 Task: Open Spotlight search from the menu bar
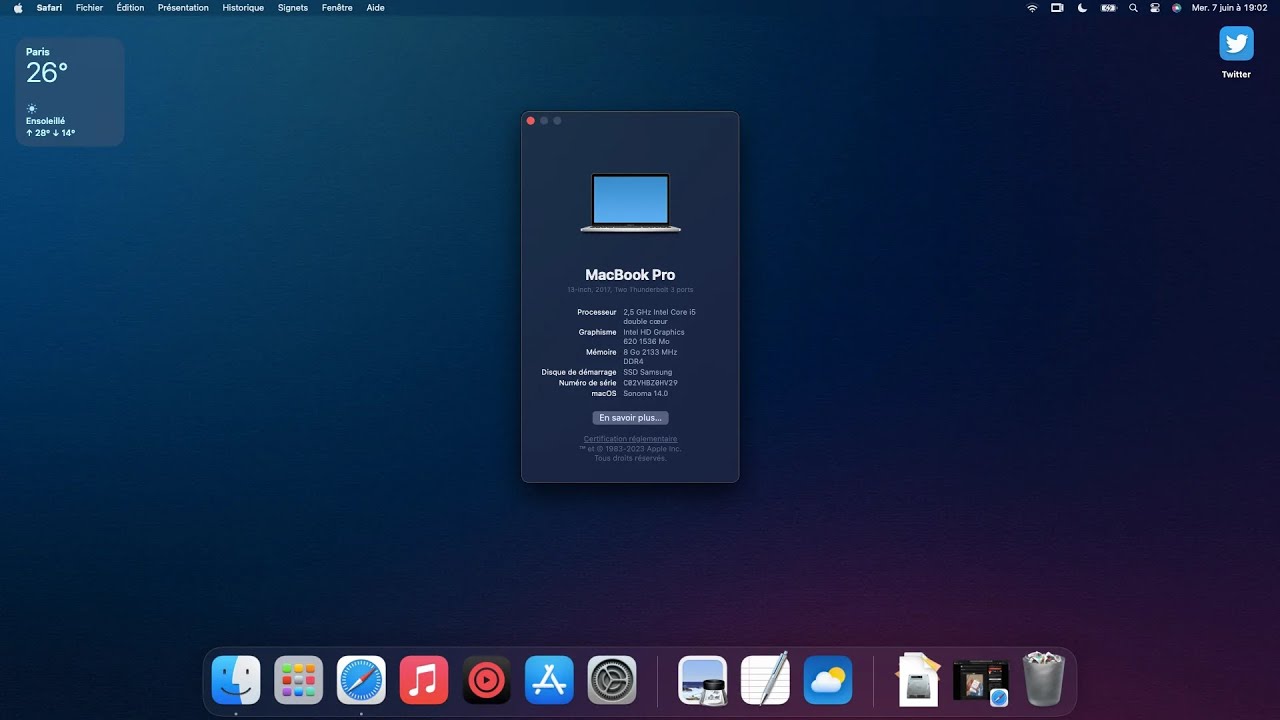pos(1133,8)
